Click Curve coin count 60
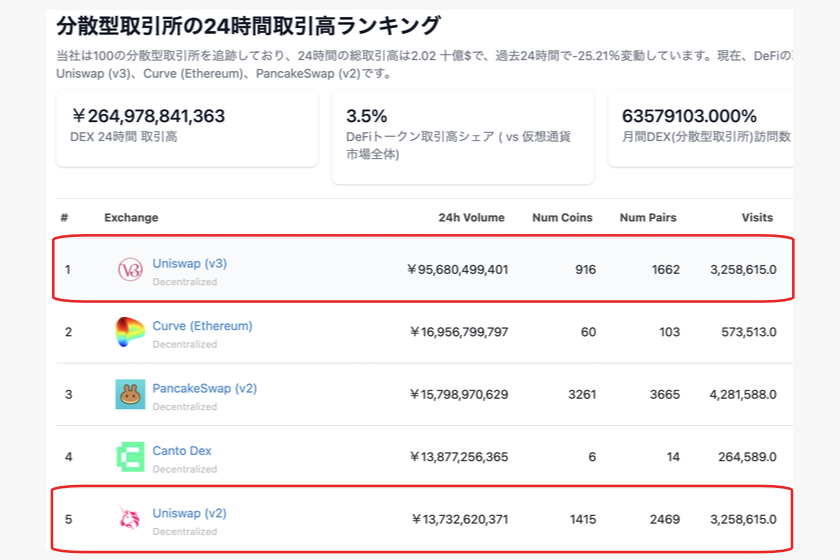 click(588, 332)
